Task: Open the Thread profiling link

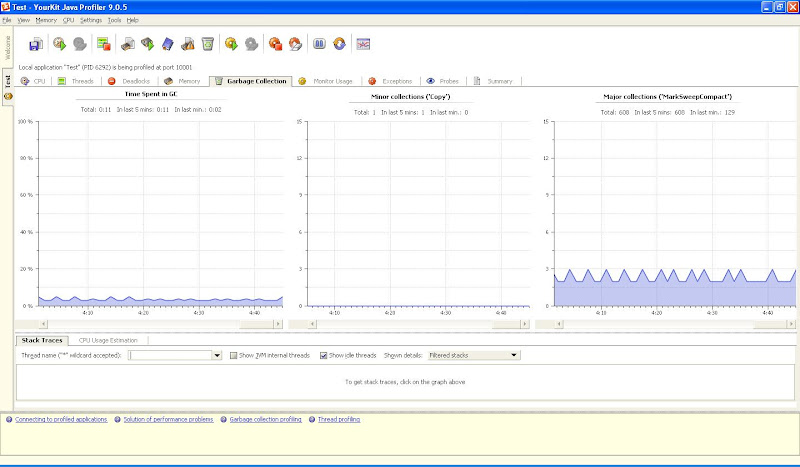Action: (339, 420)
